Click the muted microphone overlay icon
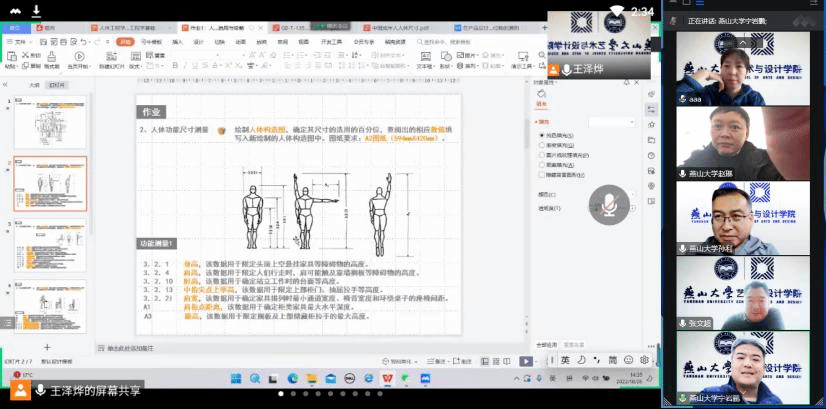 coord(606,203)
